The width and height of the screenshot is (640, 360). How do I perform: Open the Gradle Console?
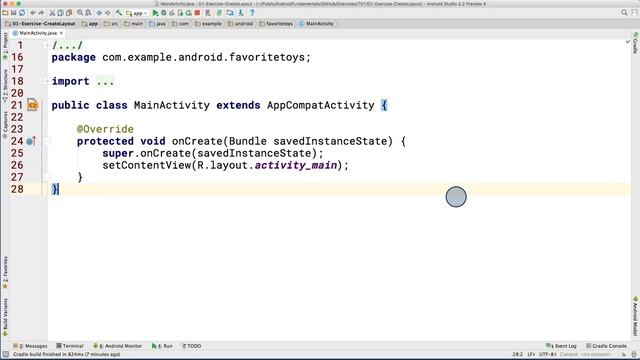point(607,346)
